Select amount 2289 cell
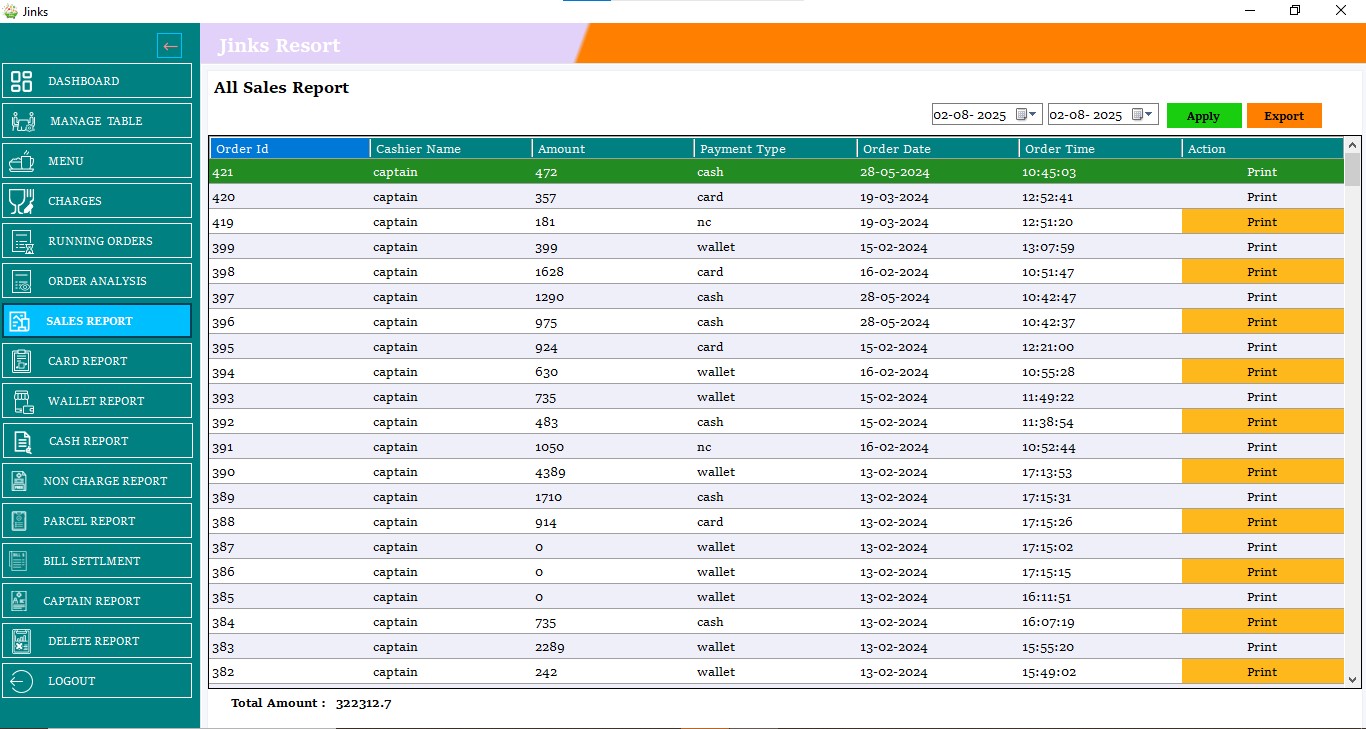 tap(613, 647)
